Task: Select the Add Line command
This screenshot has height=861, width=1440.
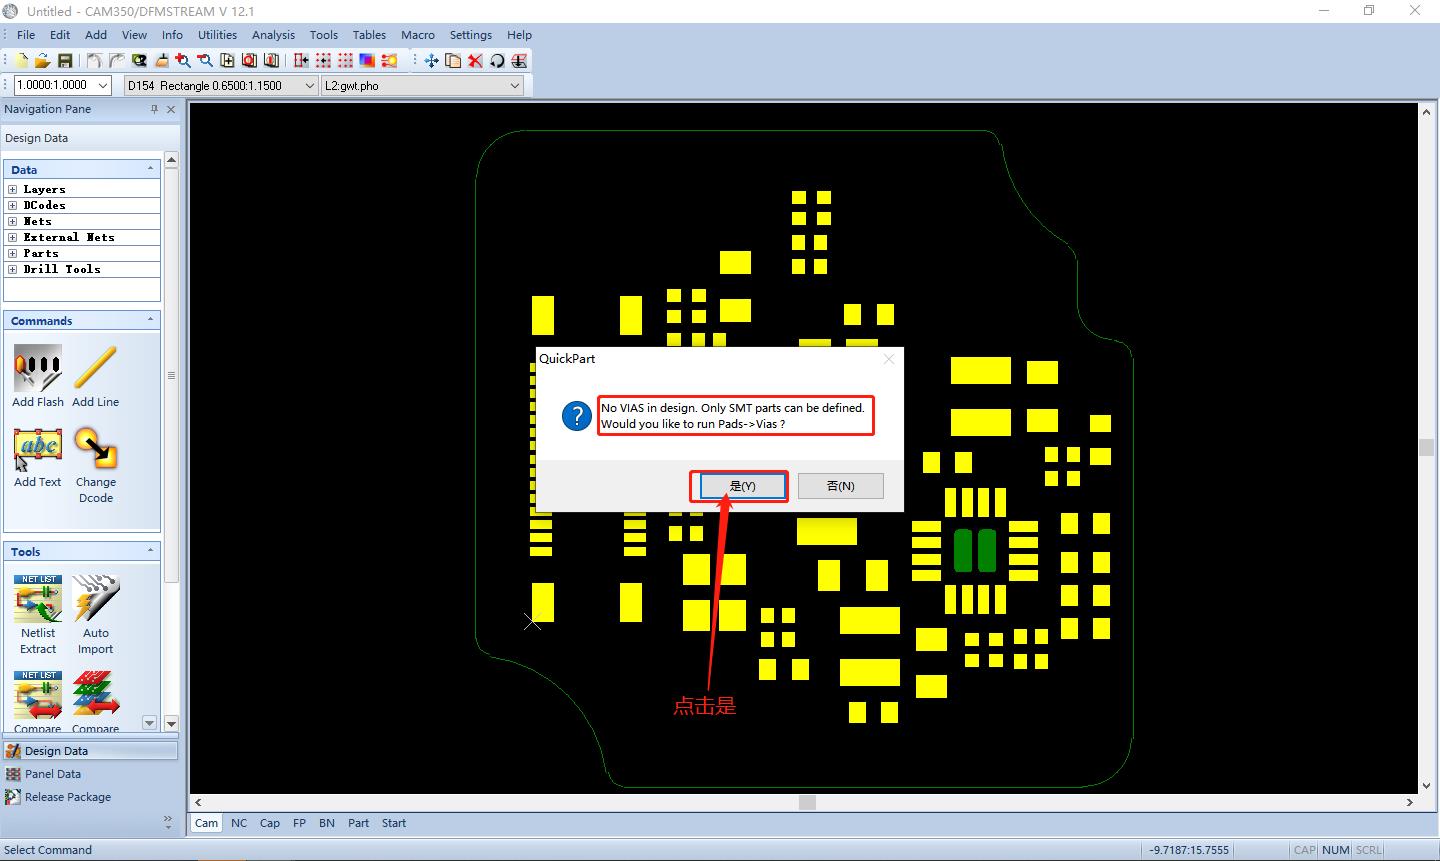Action: (95, 369)
